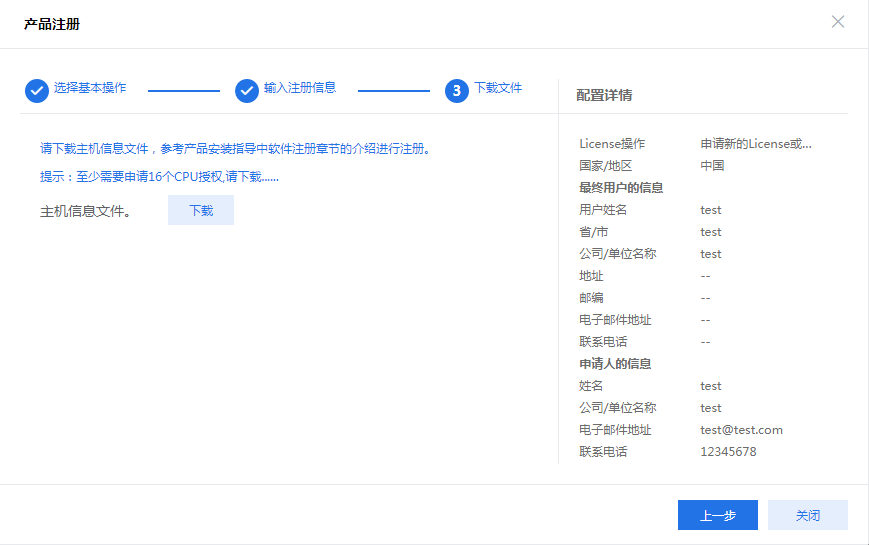The image size is (869, 545).
Task: Click the step 3 circle icon
Action: pos(457,91)
